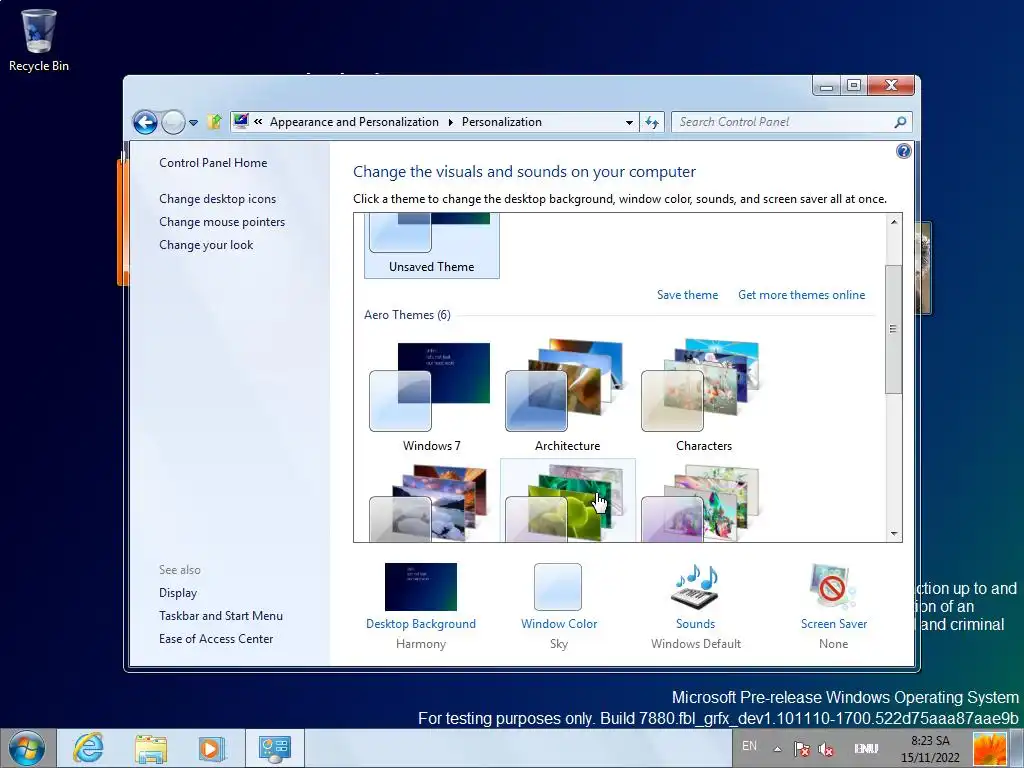Select the snowy landscape theme thumbnail
This screenshot has width=1024, height=768.
pos(432,502)
